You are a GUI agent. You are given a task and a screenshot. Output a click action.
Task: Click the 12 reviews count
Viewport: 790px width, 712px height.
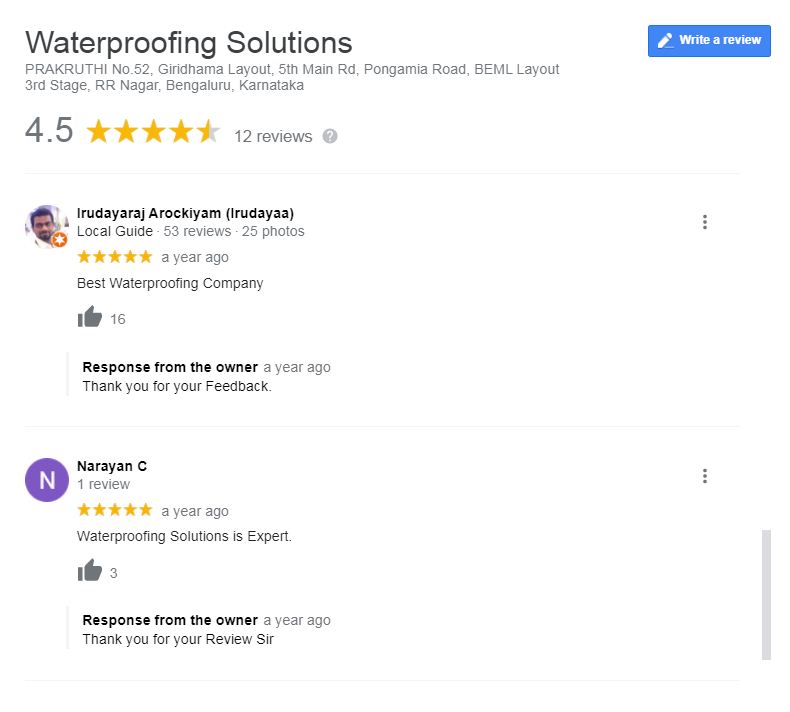tap(273, 137)
